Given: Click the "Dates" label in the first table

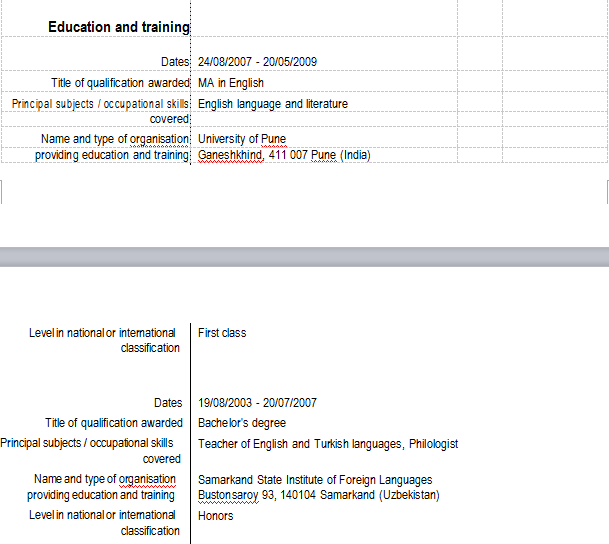Looking at the screenshot, I should point(175,62).
